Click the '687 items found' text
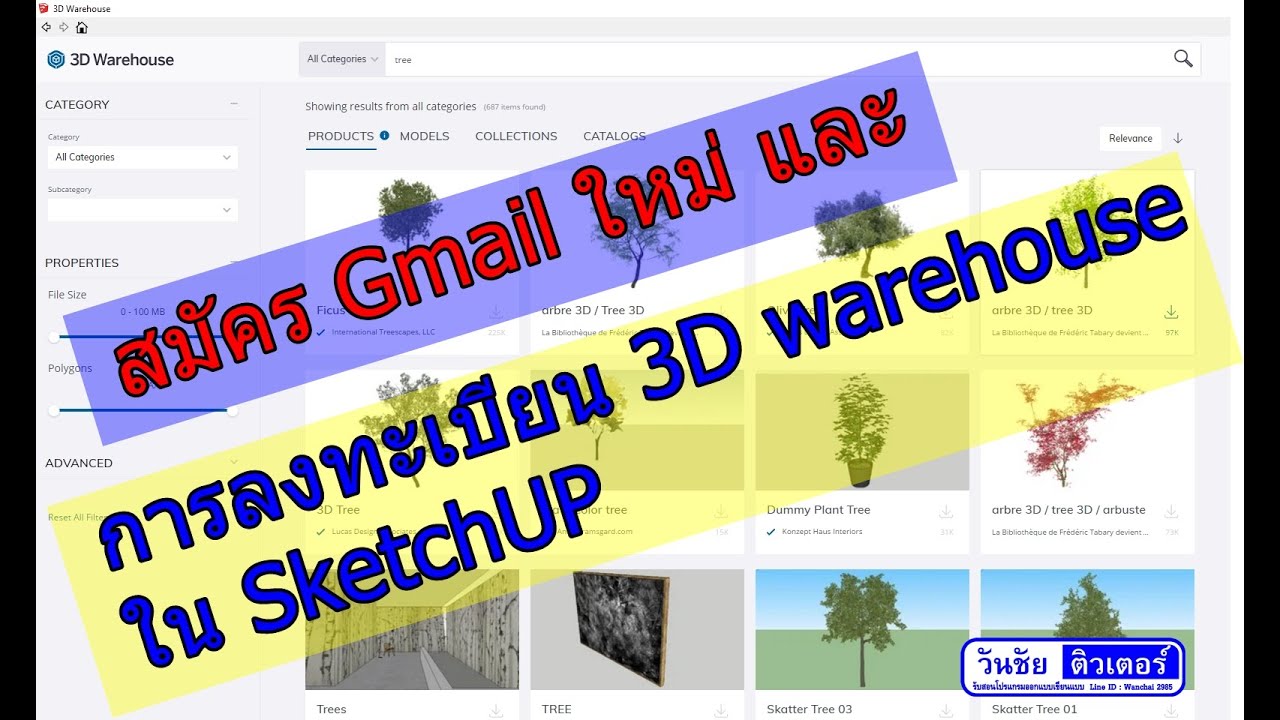Screen dimensions: 1280x720 514,107
